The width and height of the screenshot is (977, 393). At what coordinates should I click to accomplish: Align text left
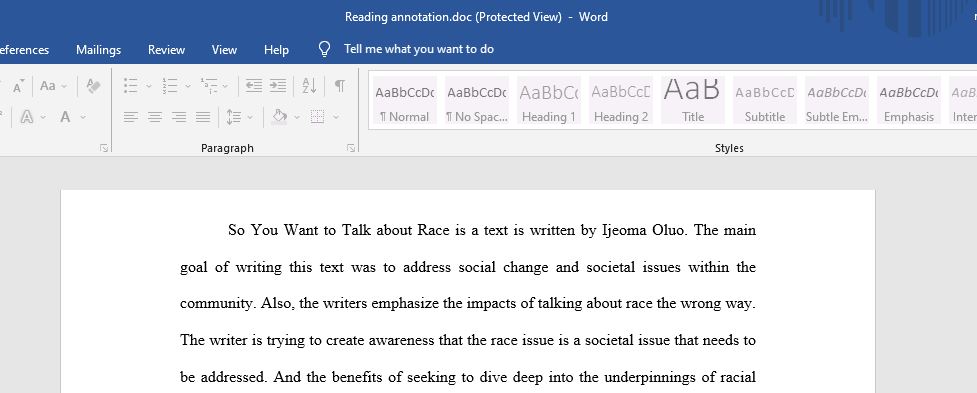(x=130, y=116)
